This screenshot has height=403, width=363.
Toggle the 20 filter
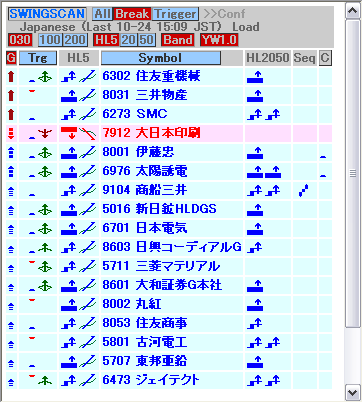tap(129, 40)
